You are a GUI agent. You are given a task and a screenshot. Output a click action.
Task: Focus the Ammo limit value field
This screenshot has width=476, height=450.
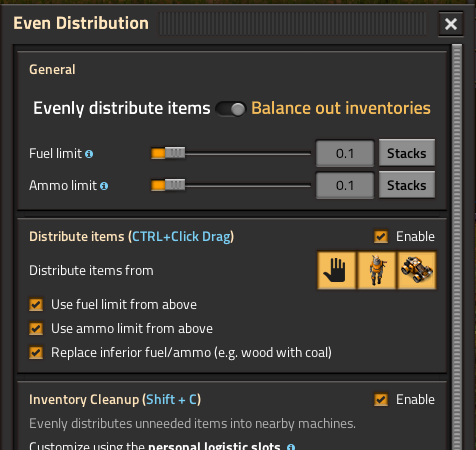pyautogui.click(x=345, y=185)
